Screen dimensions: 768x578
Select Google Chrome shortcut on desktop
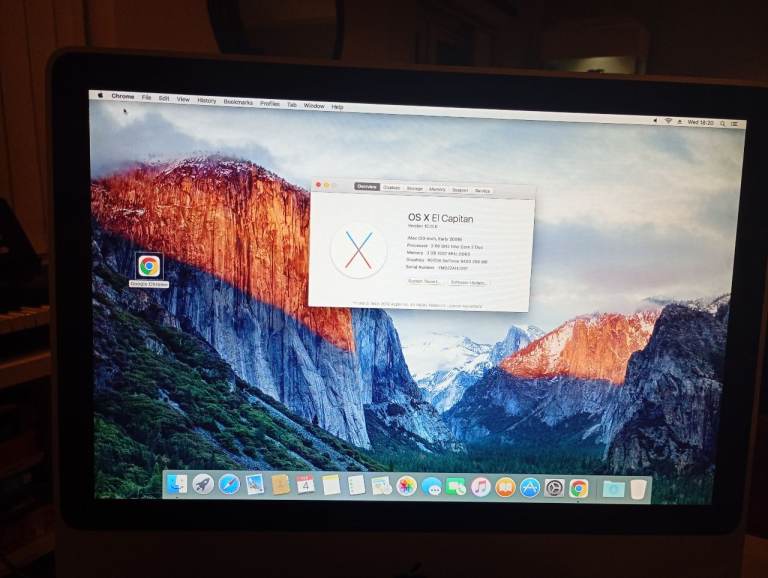pos(148,266)
